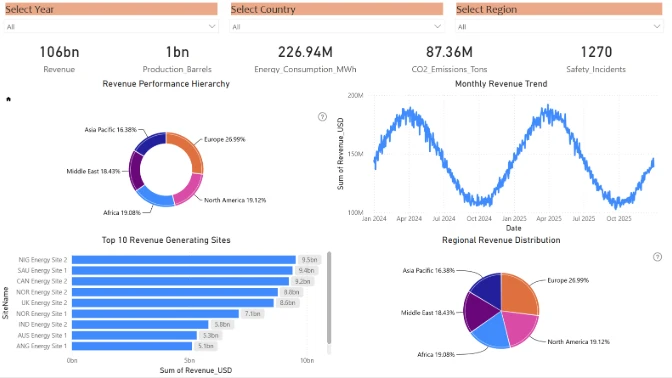Open the Select Year dropdown

tap(111, 27)
